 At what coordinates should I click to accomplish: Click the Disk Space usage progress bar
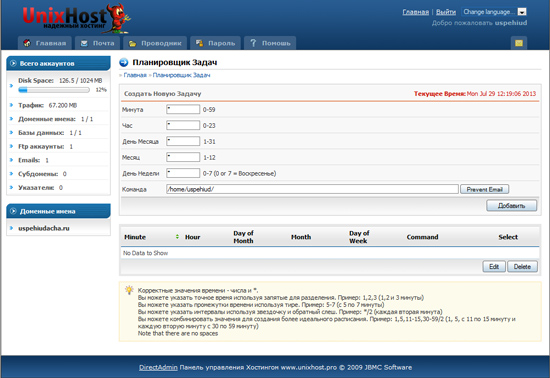pyautogui.click(x=54, y=90)
